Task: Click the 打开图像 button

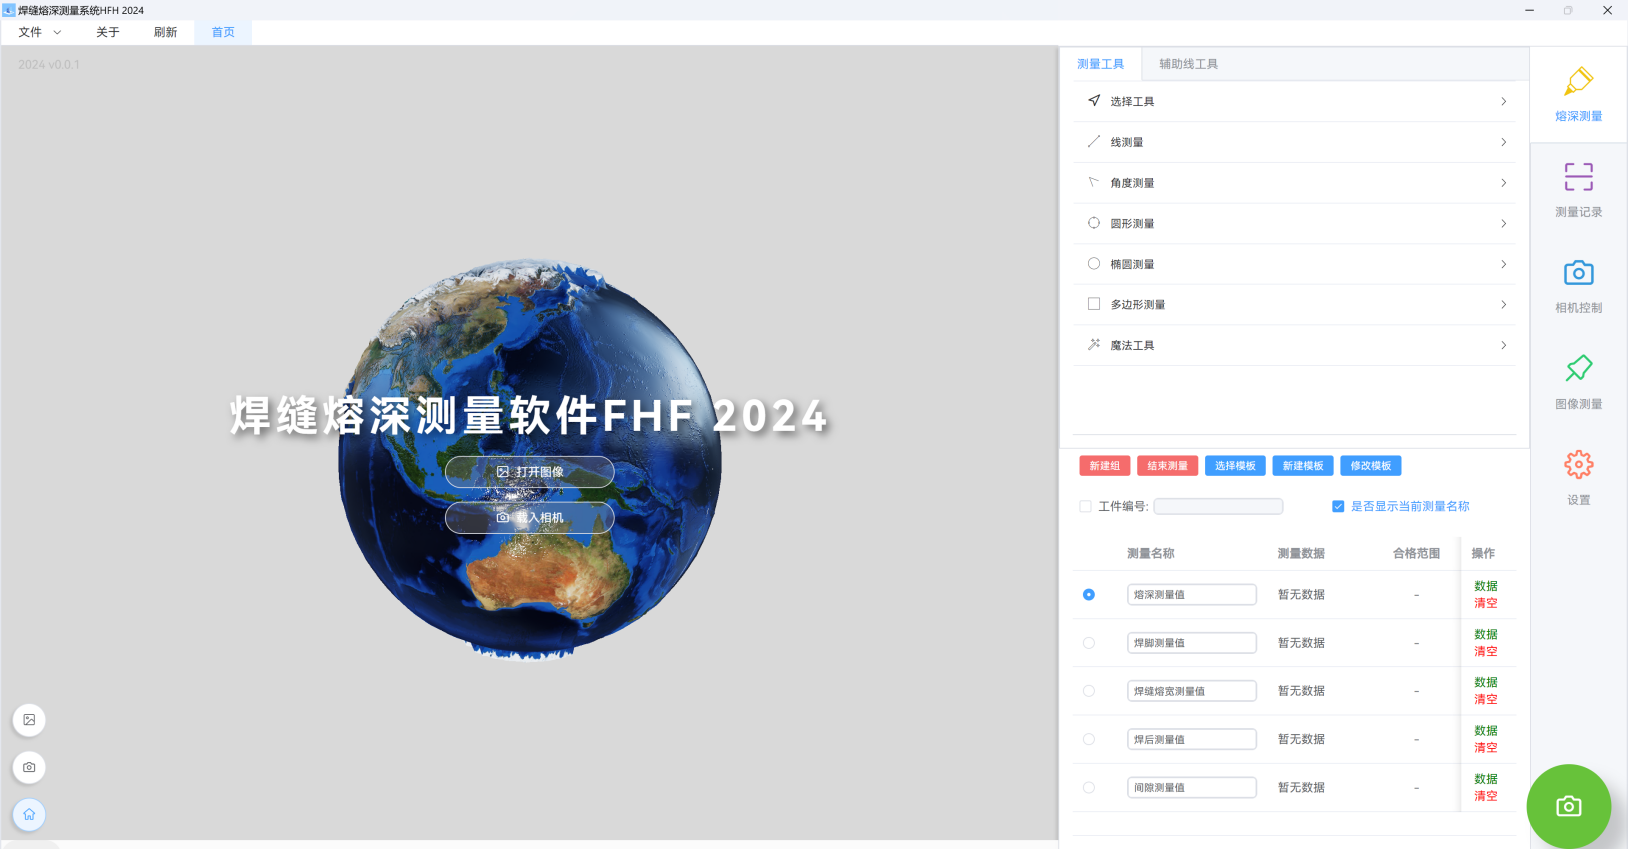Action: (x=529, y=472)
